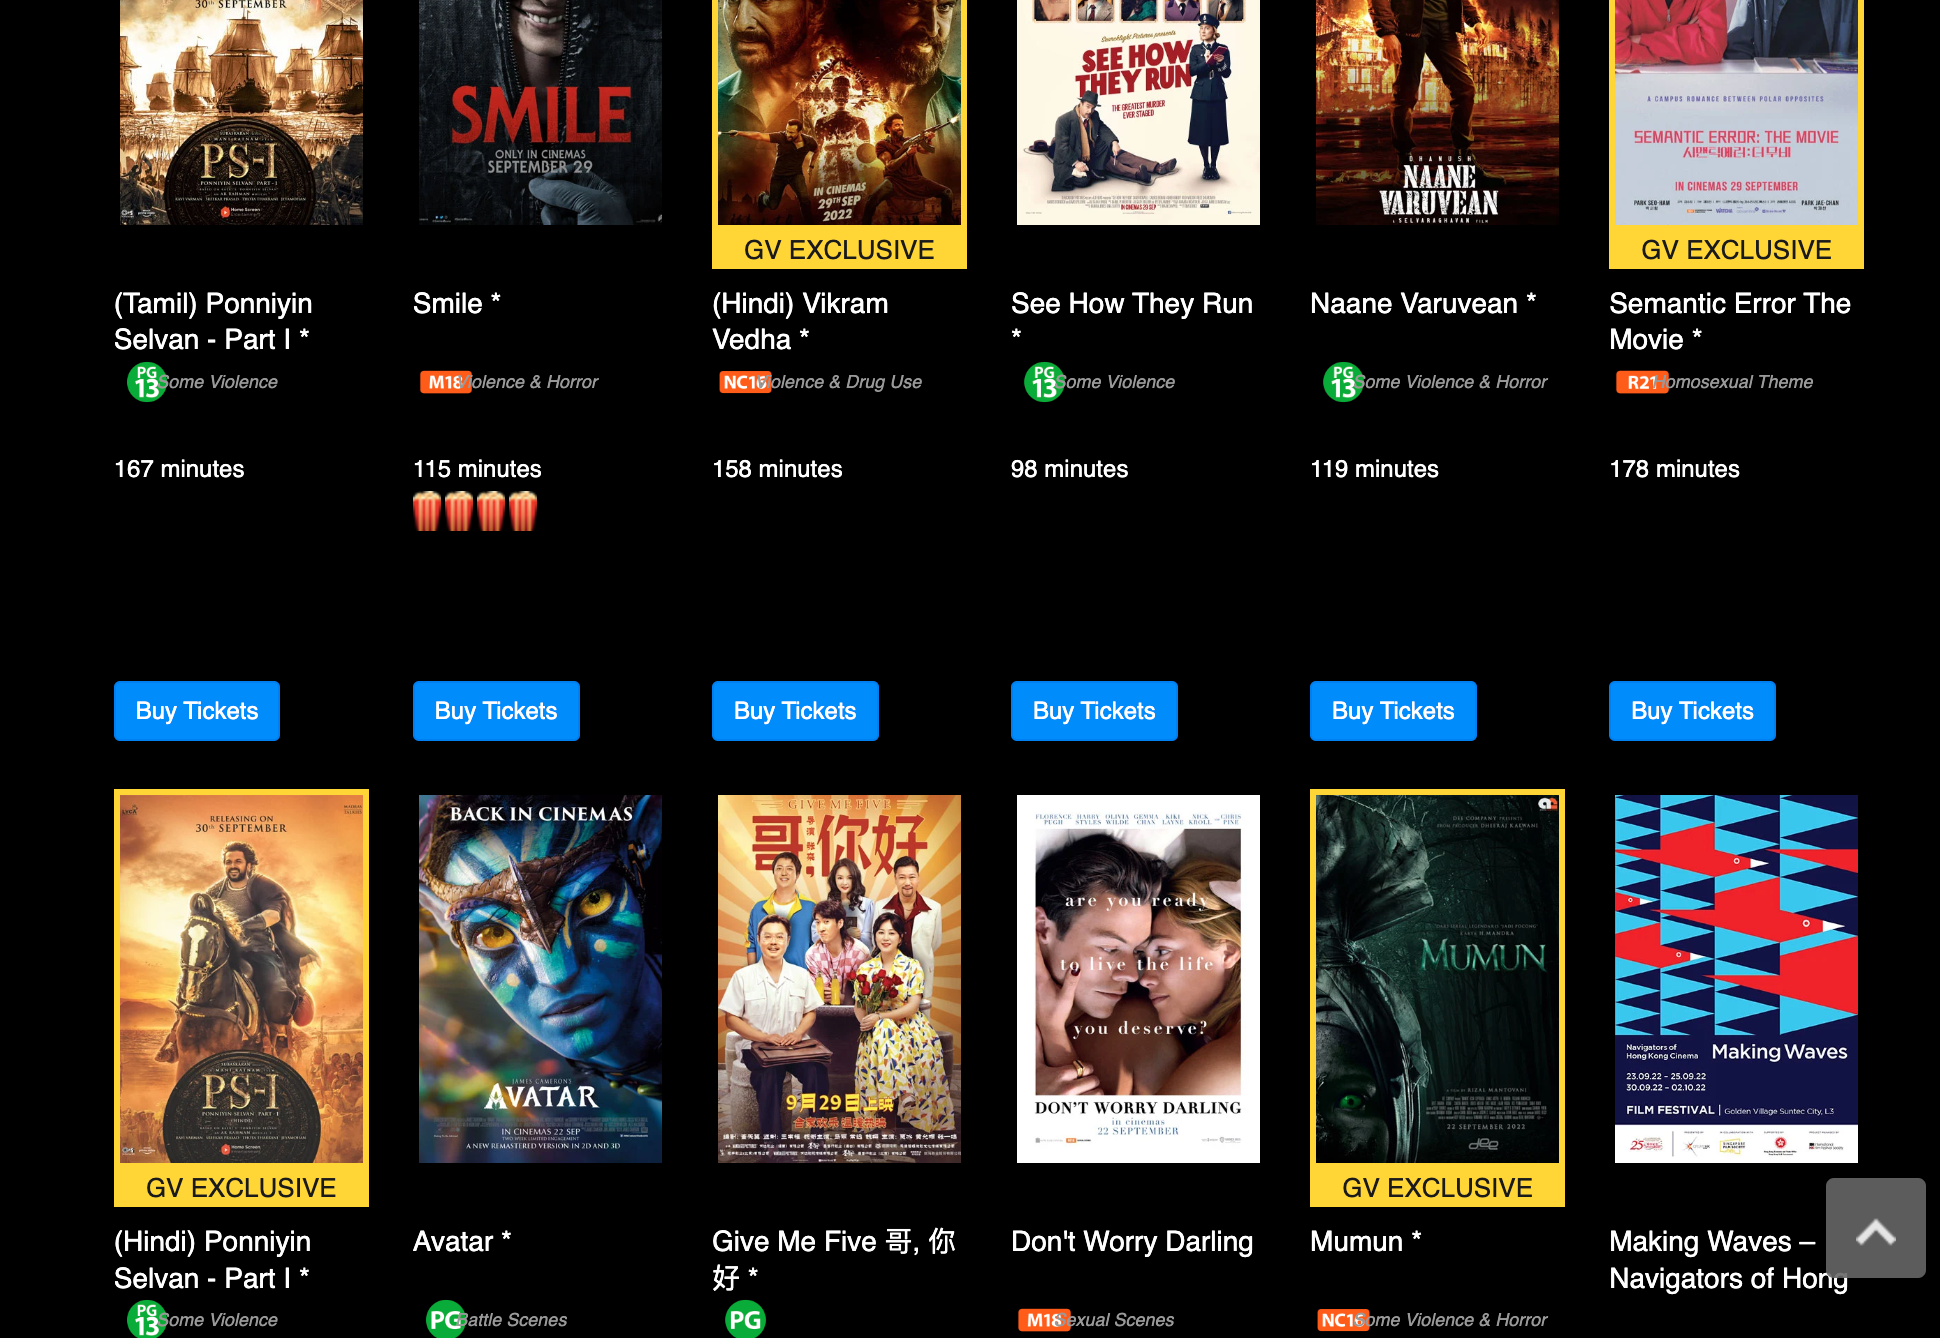
Task: Open the See How They Run poster
Action: click(1138, 112)
